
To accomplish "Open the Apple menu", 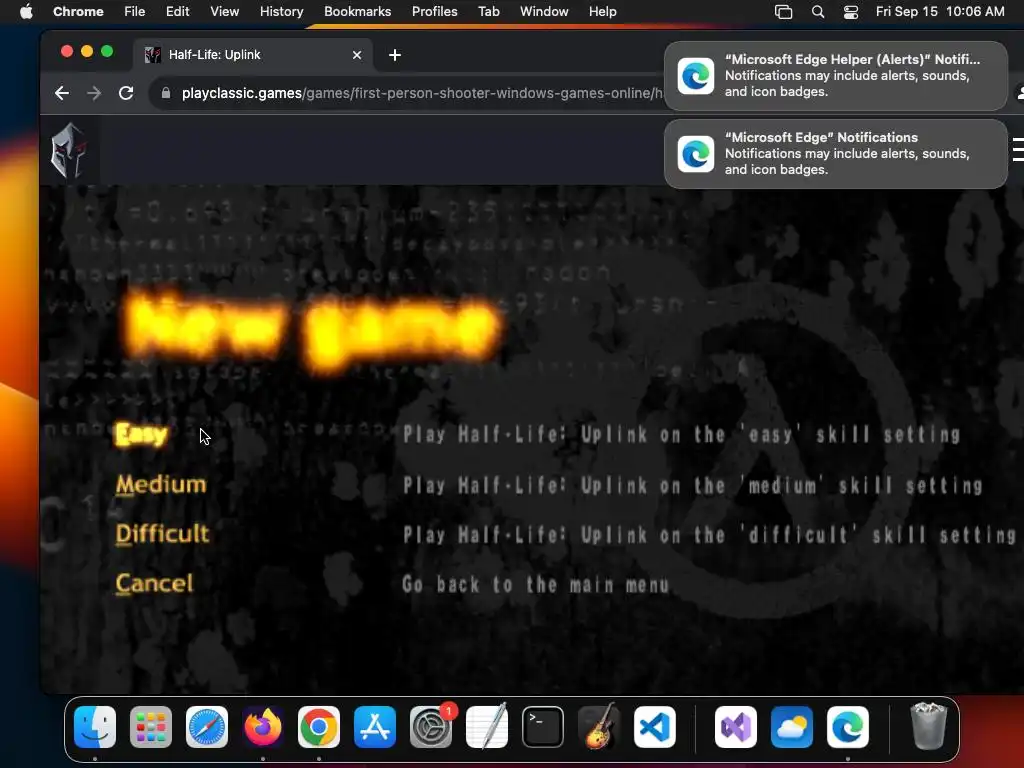I will (26, 12).
